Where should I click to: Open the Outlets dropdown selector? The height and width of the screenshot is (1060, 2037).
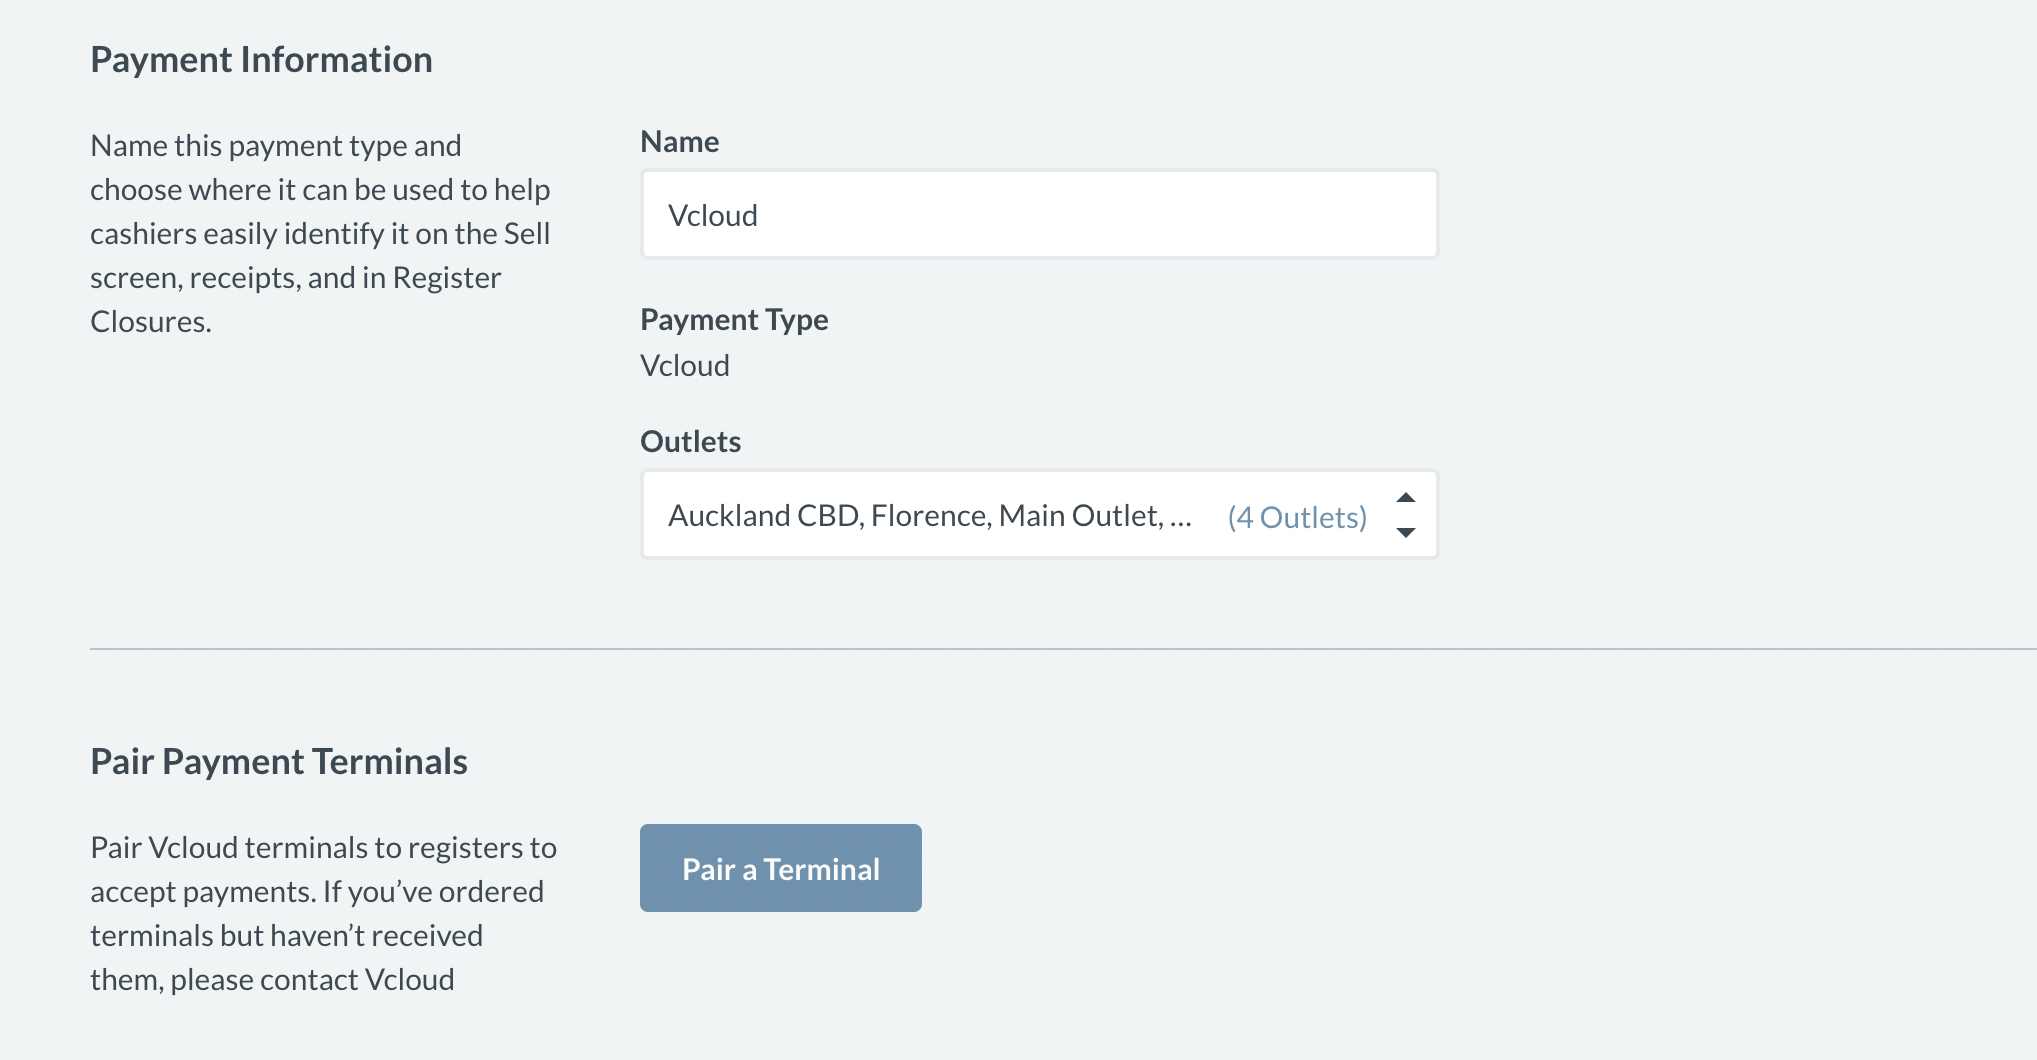(x=1038, y=515)
